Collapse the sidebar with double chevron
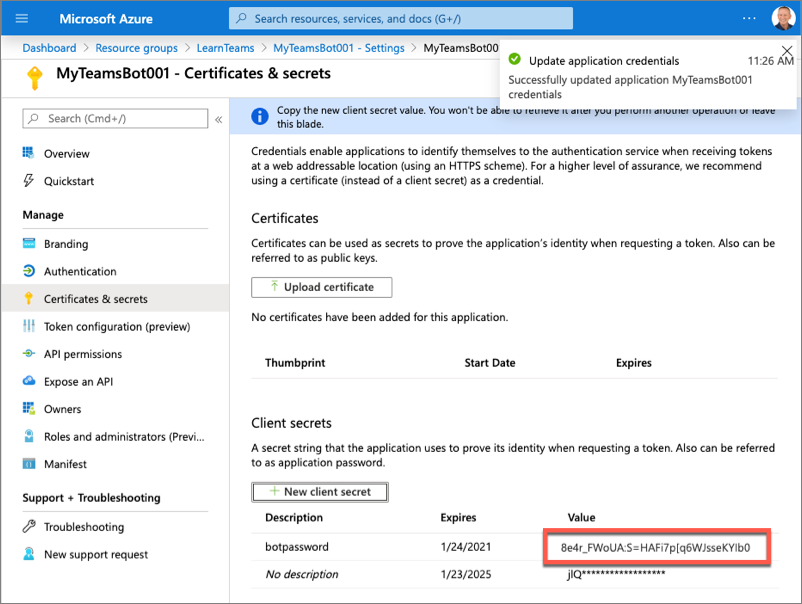Viewport: 802px width, 604px height. (218, 119)
